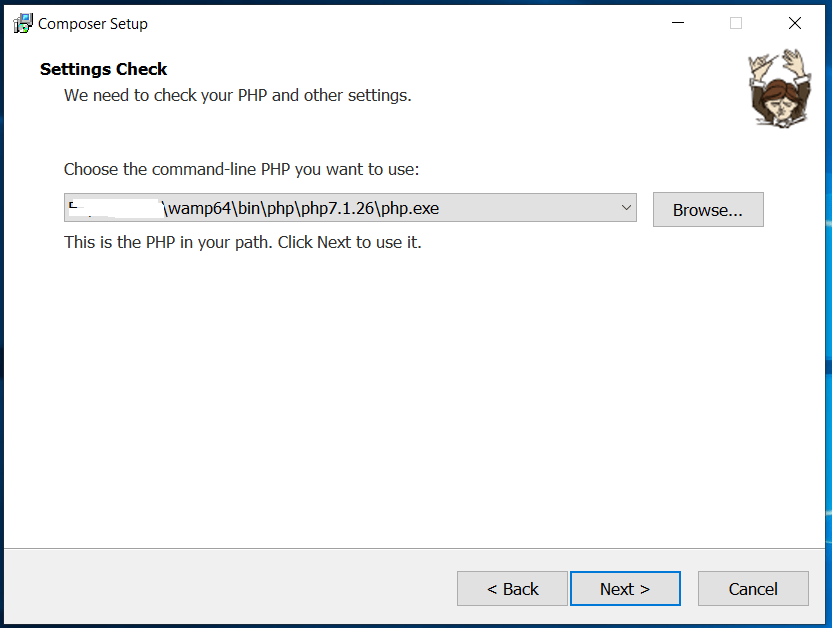The width and height of the screenshot is (832, 628).
Task: Click Browse to pick another php.exe
Action: [x=708, y=209]
